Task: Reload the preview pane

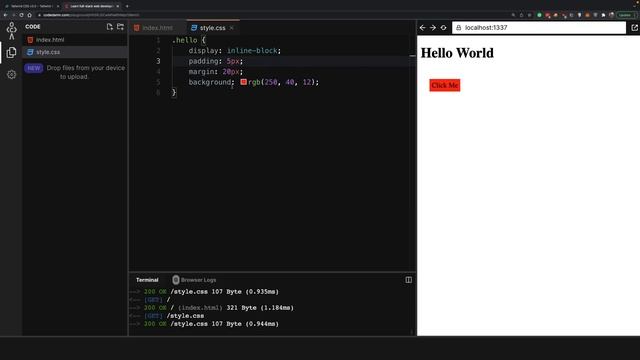Action: tap(443, 28)
